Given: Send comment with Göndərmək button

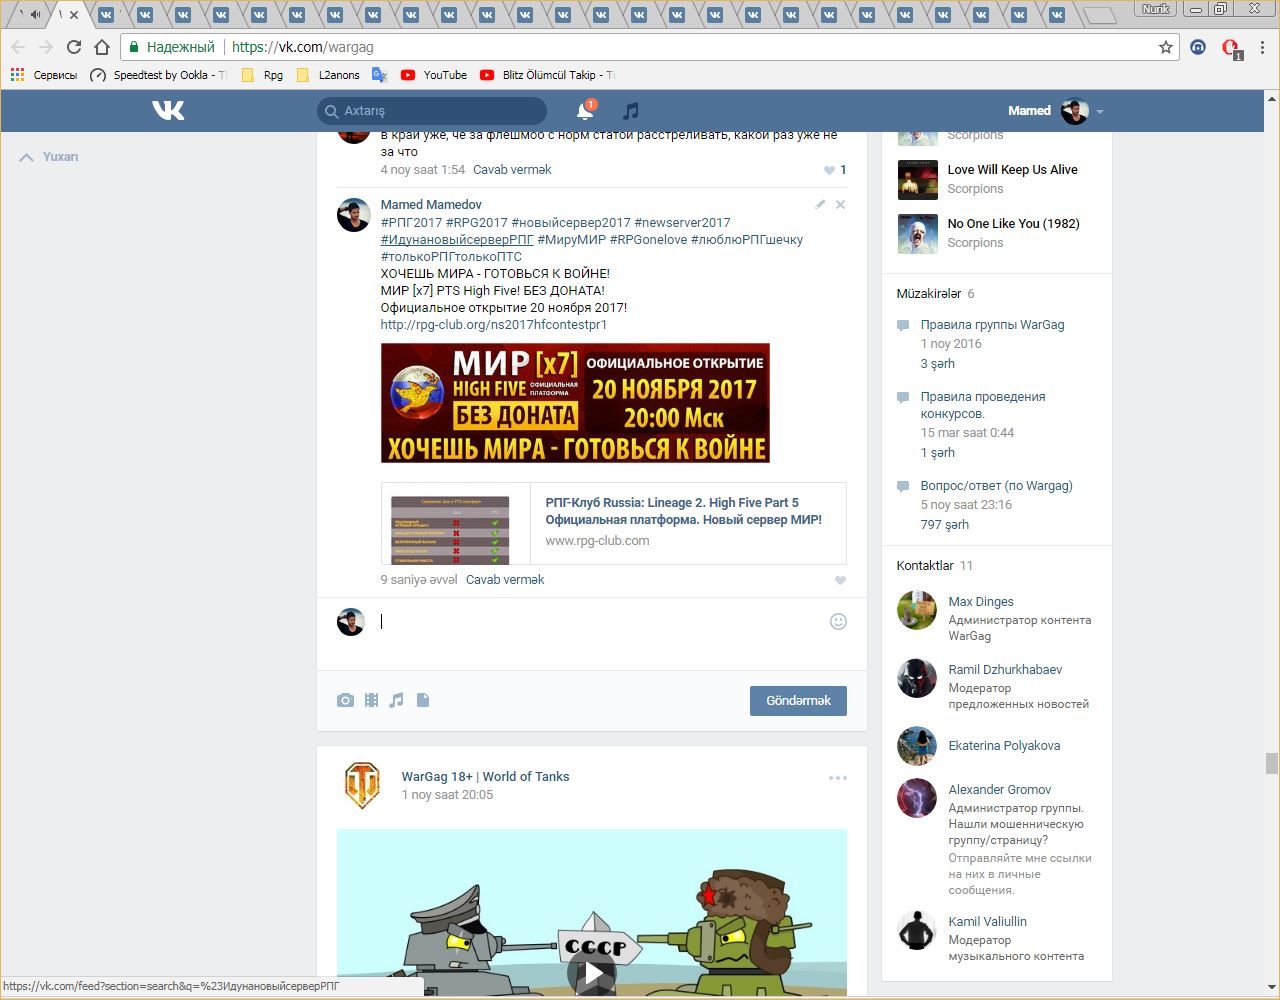Looking at the screenshot, I should pos(798,701).
